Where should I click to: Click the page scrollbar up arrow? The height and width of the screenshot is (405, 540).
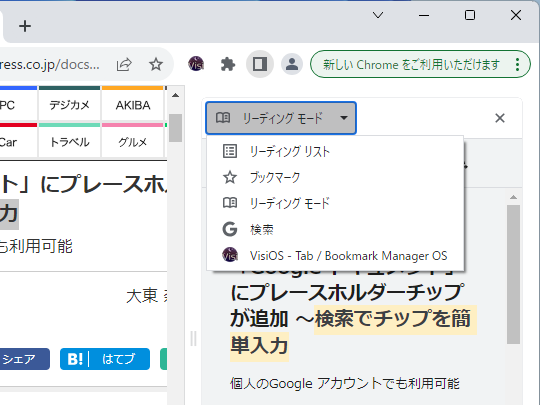click(x=175, y=95)
